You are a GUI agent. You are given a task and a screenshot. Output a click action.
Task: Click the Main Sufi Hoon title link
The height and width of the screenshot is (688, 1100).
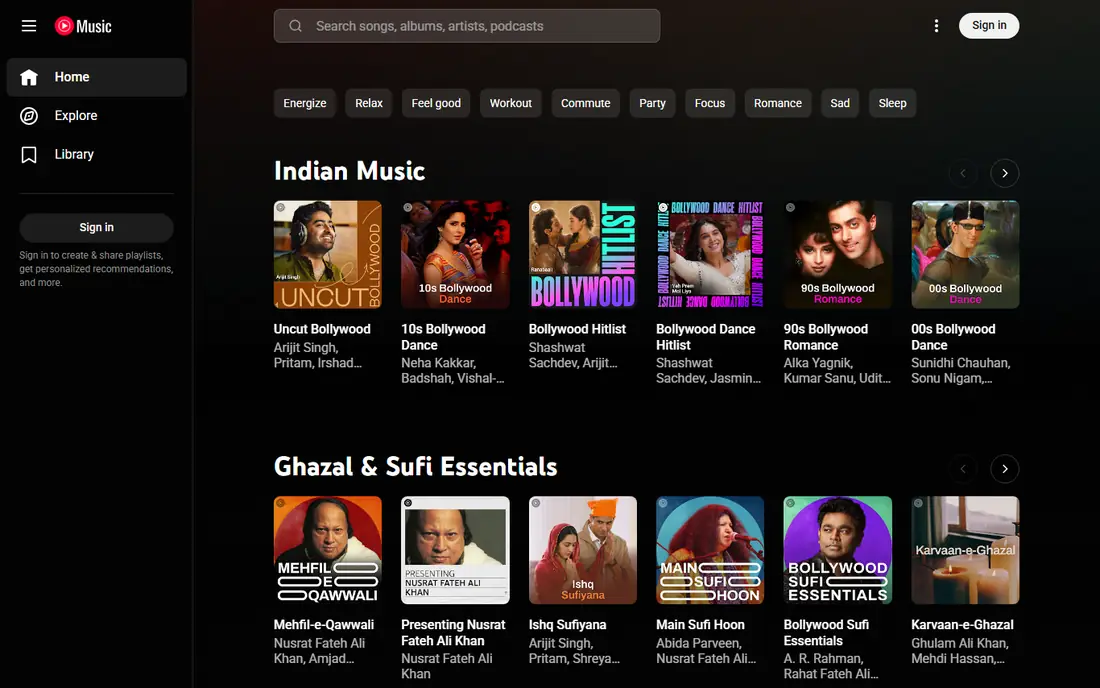pyautogui.click(x=700, y=625)
